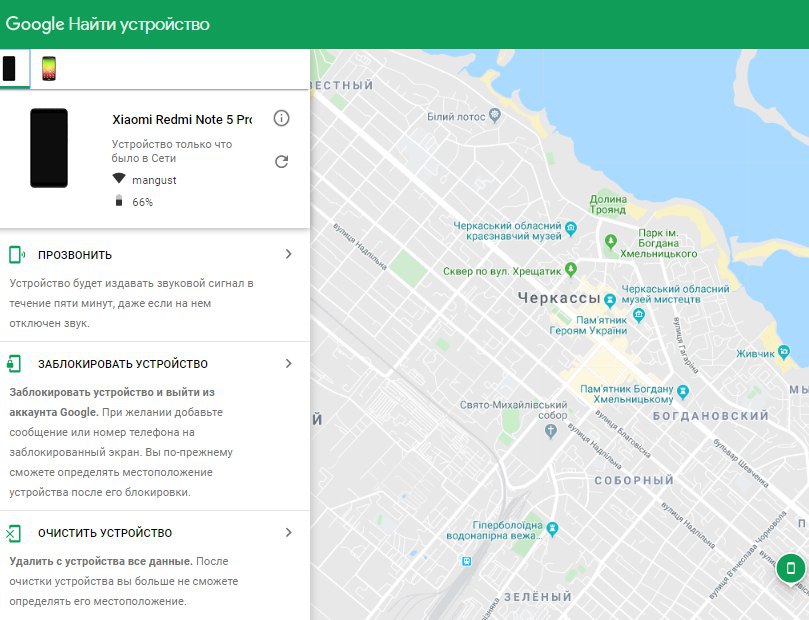Click the Пам'ятник Богдану Хмельницькому pin
This screenshot has height=620, width=809.
coord(683,392)
